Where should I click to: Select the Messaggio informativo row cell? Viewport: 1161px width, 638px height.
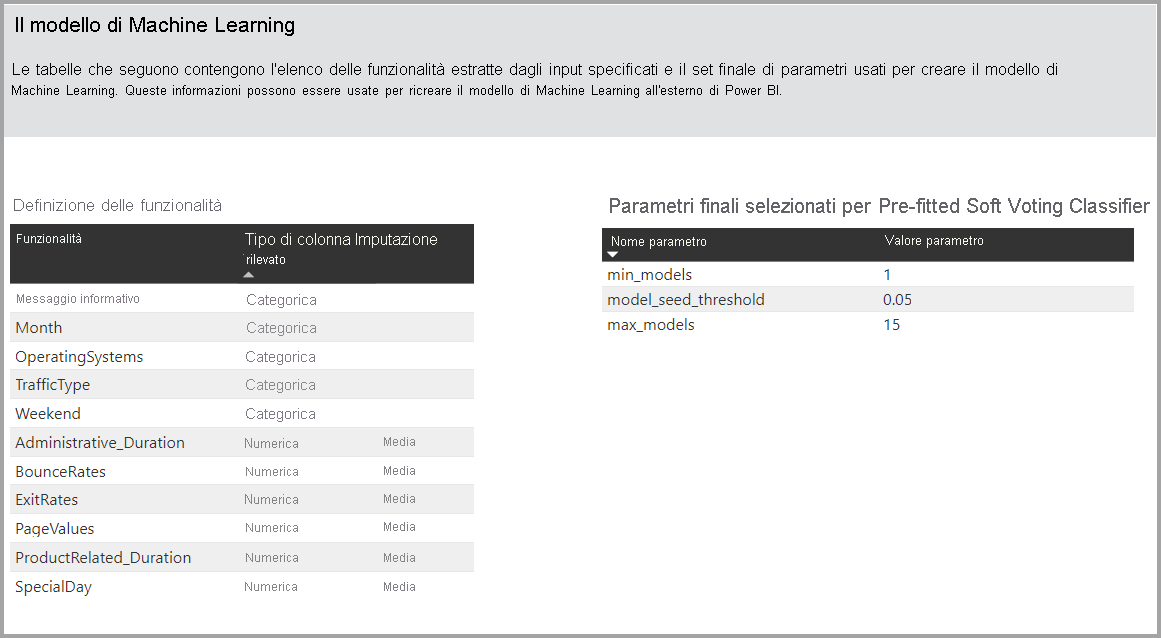point(78,299)
